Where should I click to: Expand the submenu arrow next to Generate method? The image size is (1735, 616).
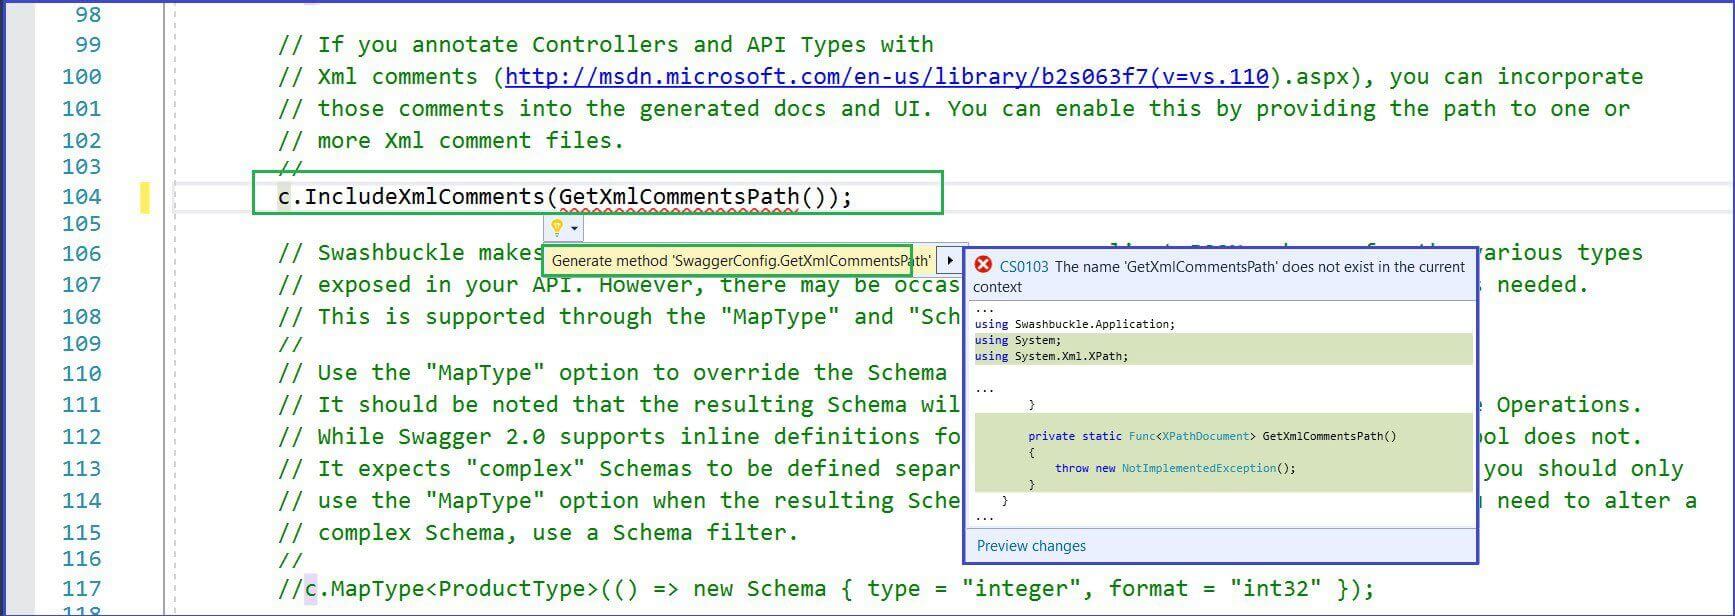click(950, 261)
